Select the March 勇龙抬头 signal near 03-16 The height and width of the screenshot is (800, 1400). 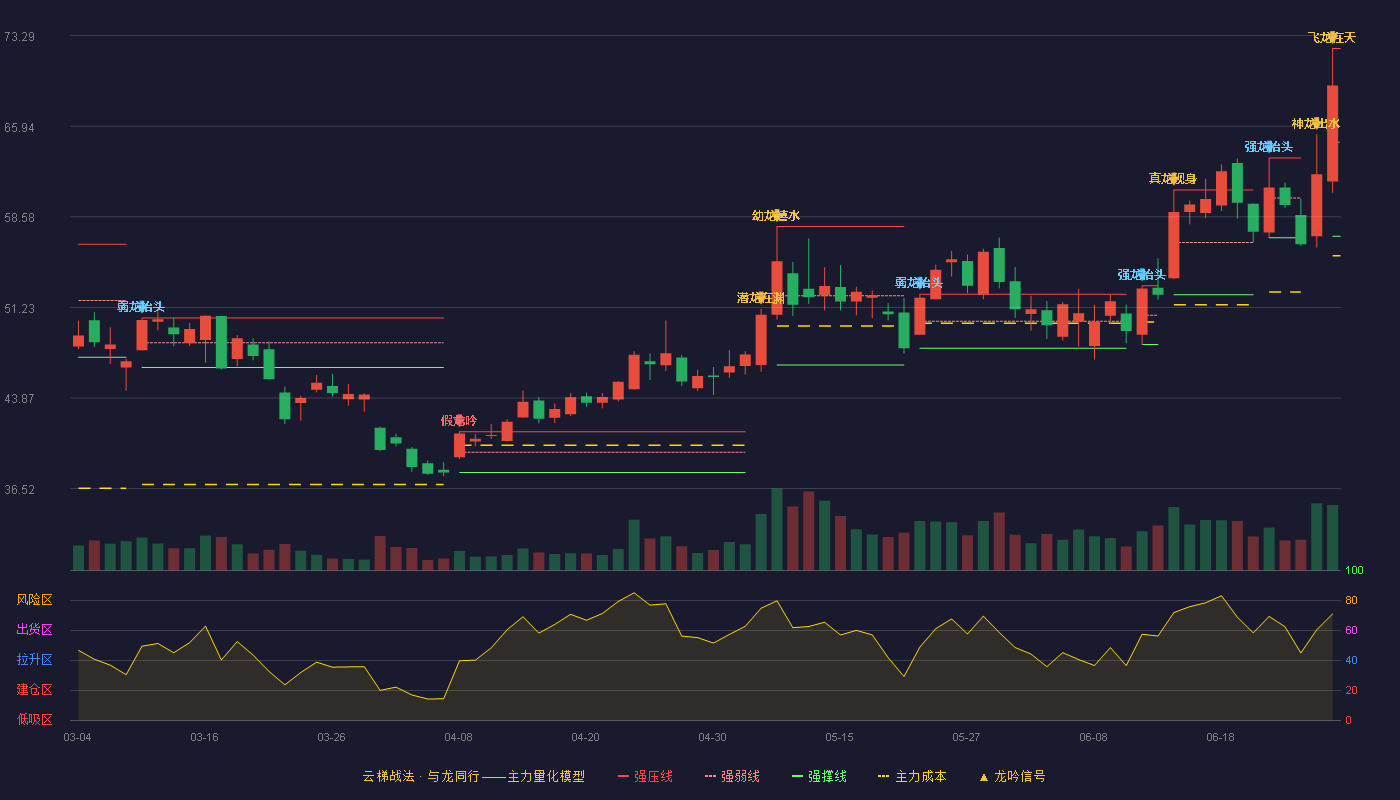pyautogui.click(x=141, y=307)
